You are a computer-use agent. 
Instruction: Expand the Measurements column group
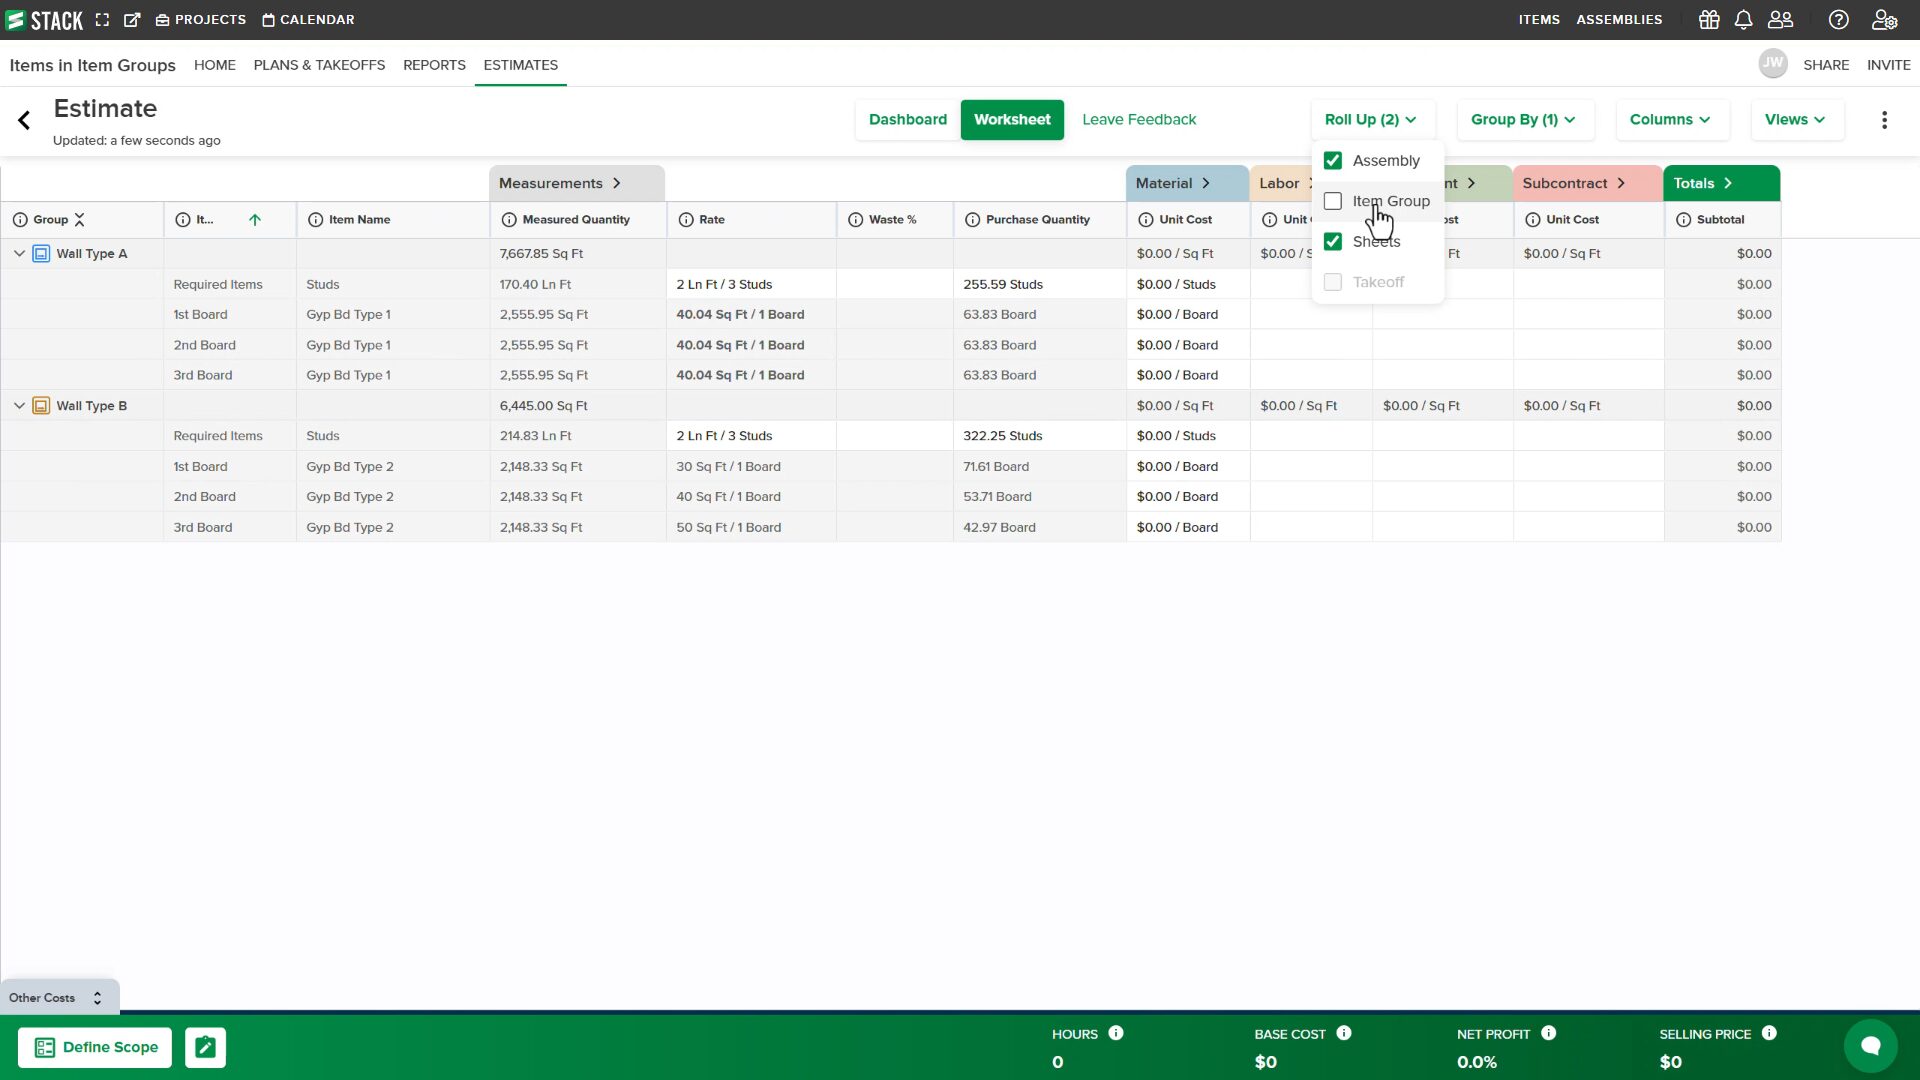[x=616, y=183]
